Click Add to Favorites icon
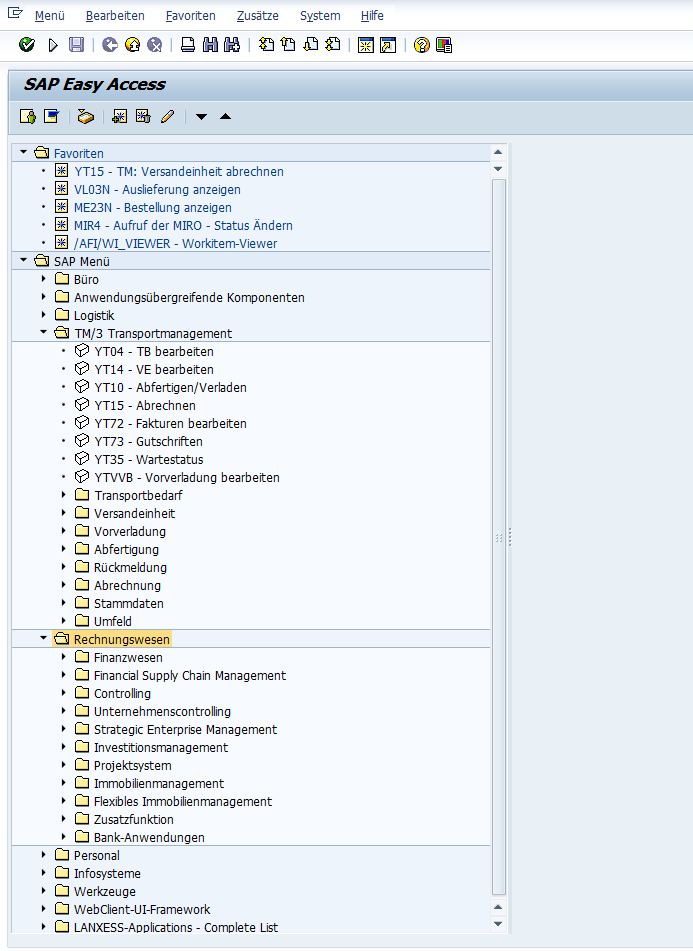Image resolution: width=693 pixels, height=951 pixels. [119, 116]
